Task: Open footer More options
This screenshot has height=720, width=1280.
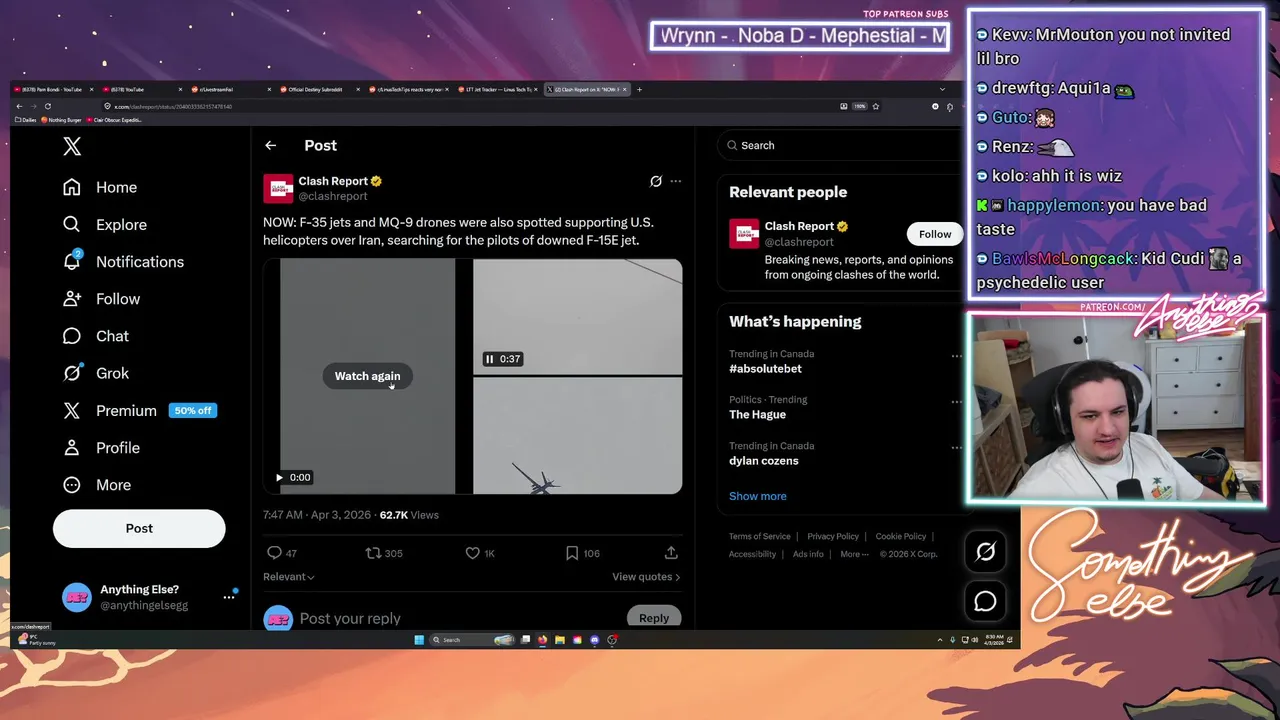Action: [x=852, y=554]
